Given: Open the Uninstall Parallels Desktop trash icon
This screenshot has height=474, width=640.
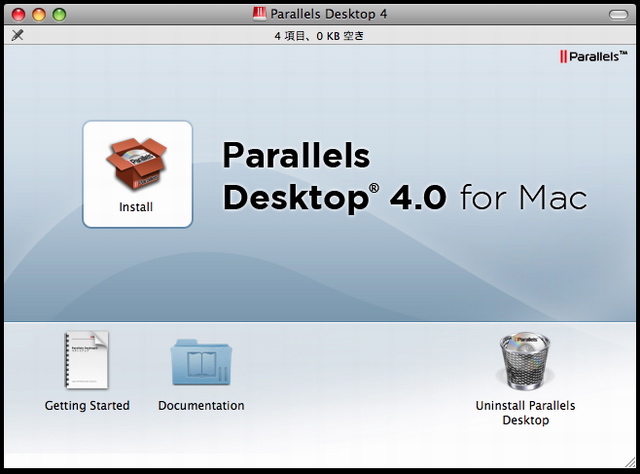Looking at the screenshot, I should [525, 360].
